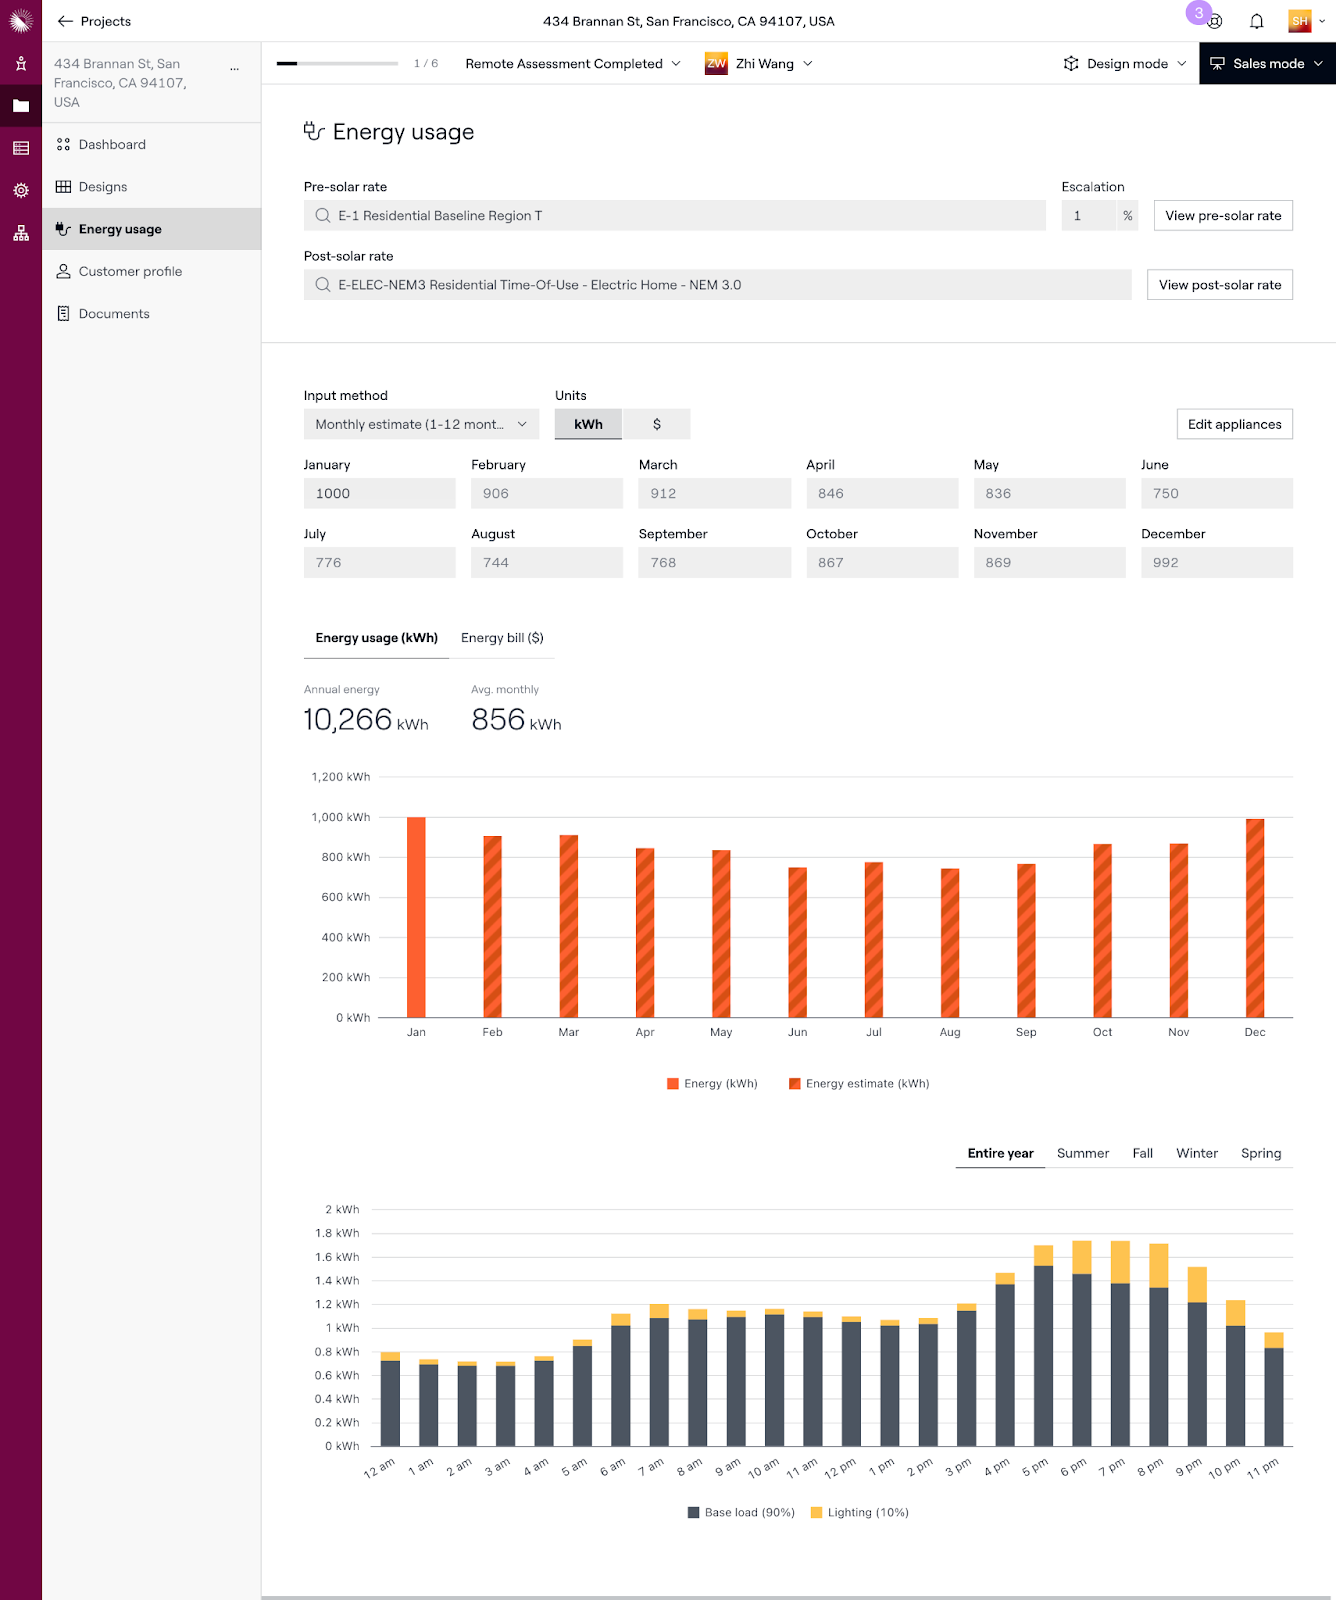Viewport: 1336px width, 1600px height.
Task: Open the project ellipsis menu
Action: tap(234, 69)
